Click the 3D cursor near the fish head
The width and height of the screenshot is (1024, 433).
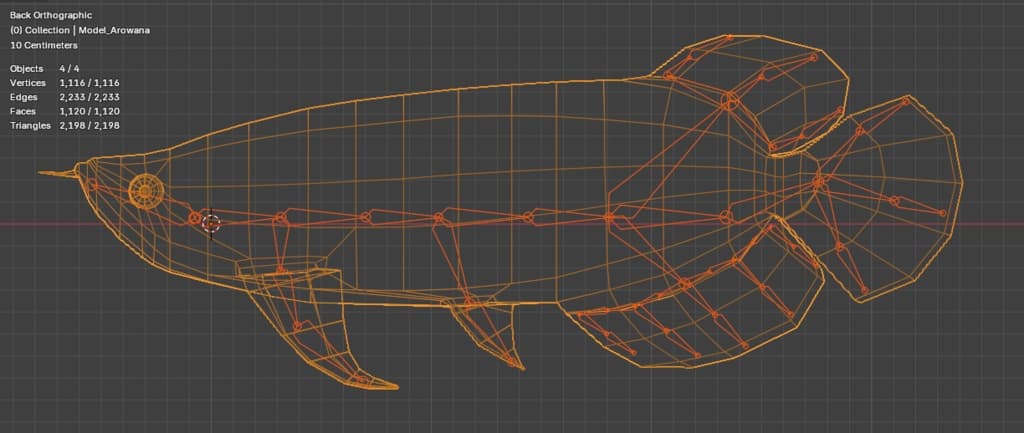[x=211, y=223]
